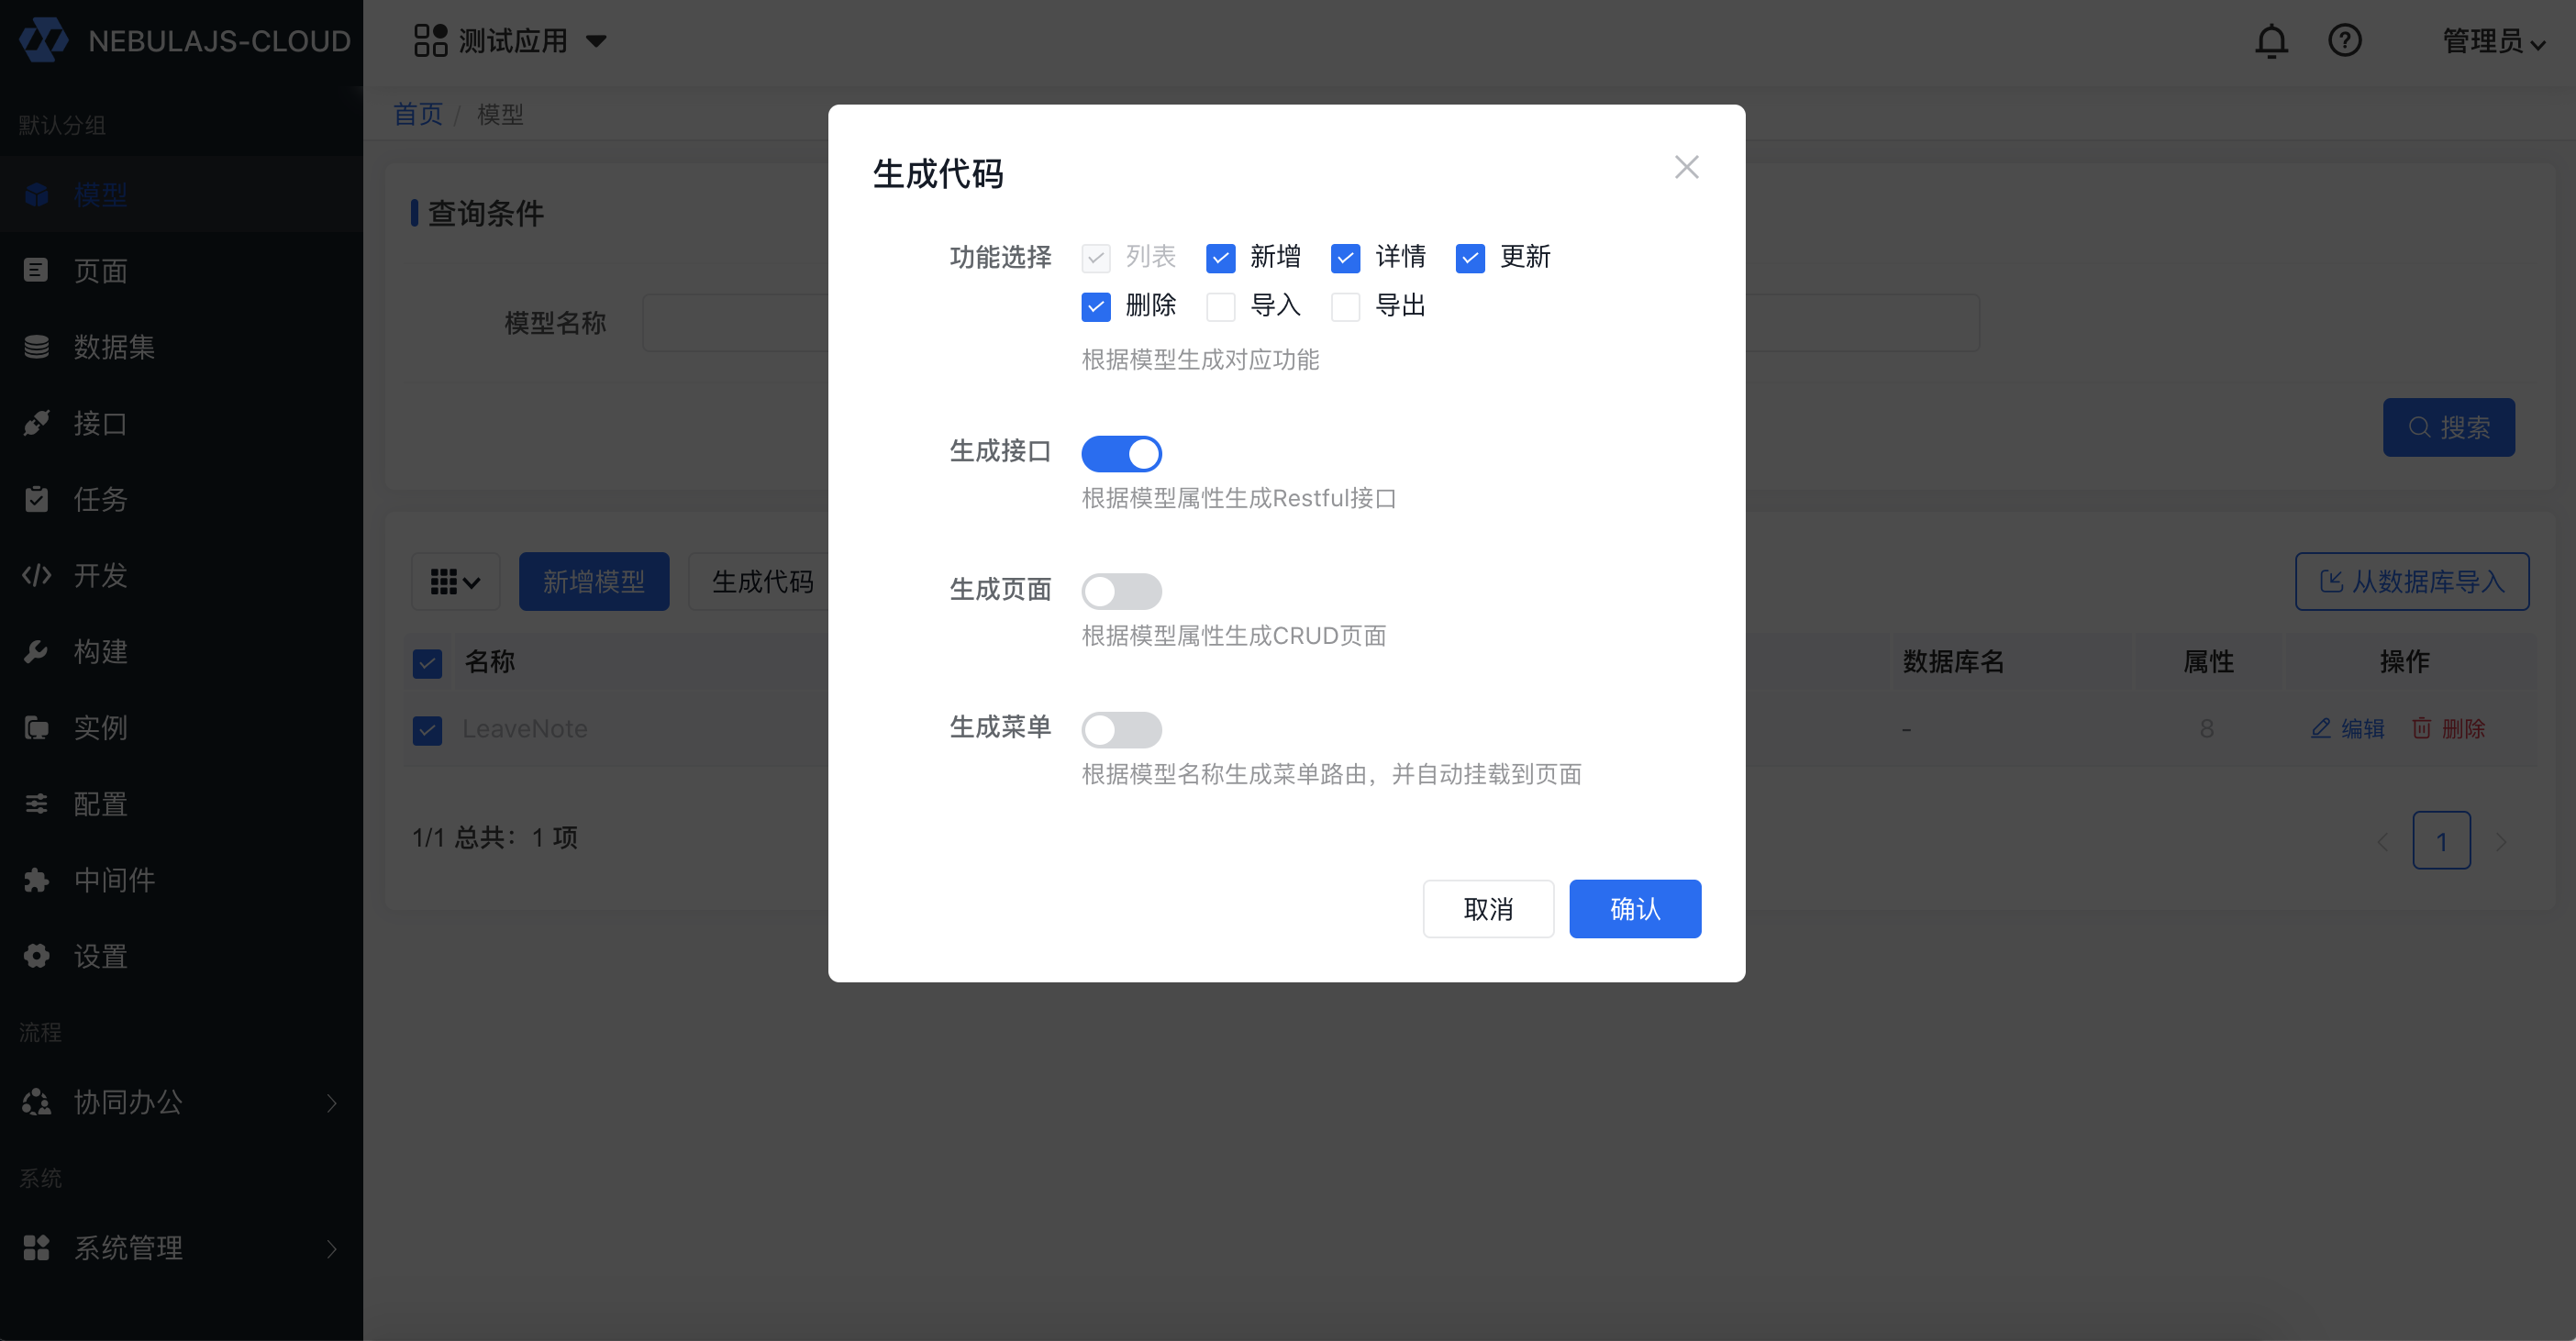The height and width of the screenshot is (1341, 2576).
Task: Select the 构建 sidebar icon
Action: point(36,651)
